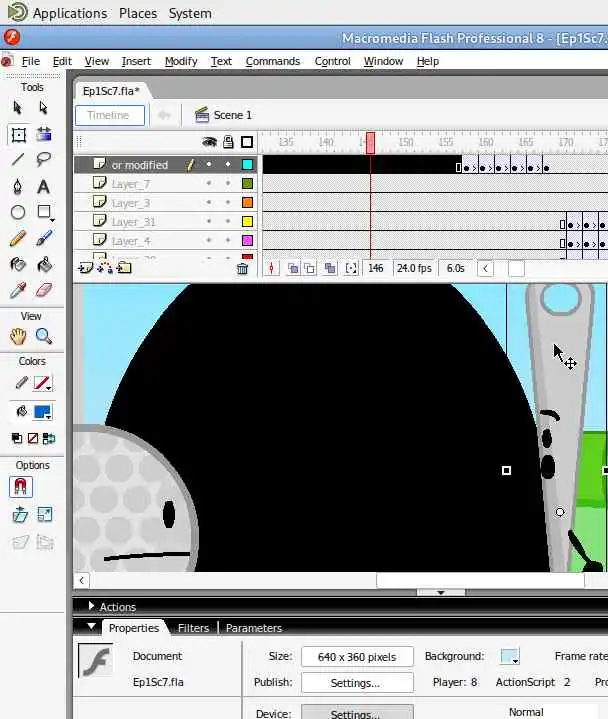The height and width of the screenshot is (719, 608).
Task: Select the Subselection tool
Action: (44, 108)
